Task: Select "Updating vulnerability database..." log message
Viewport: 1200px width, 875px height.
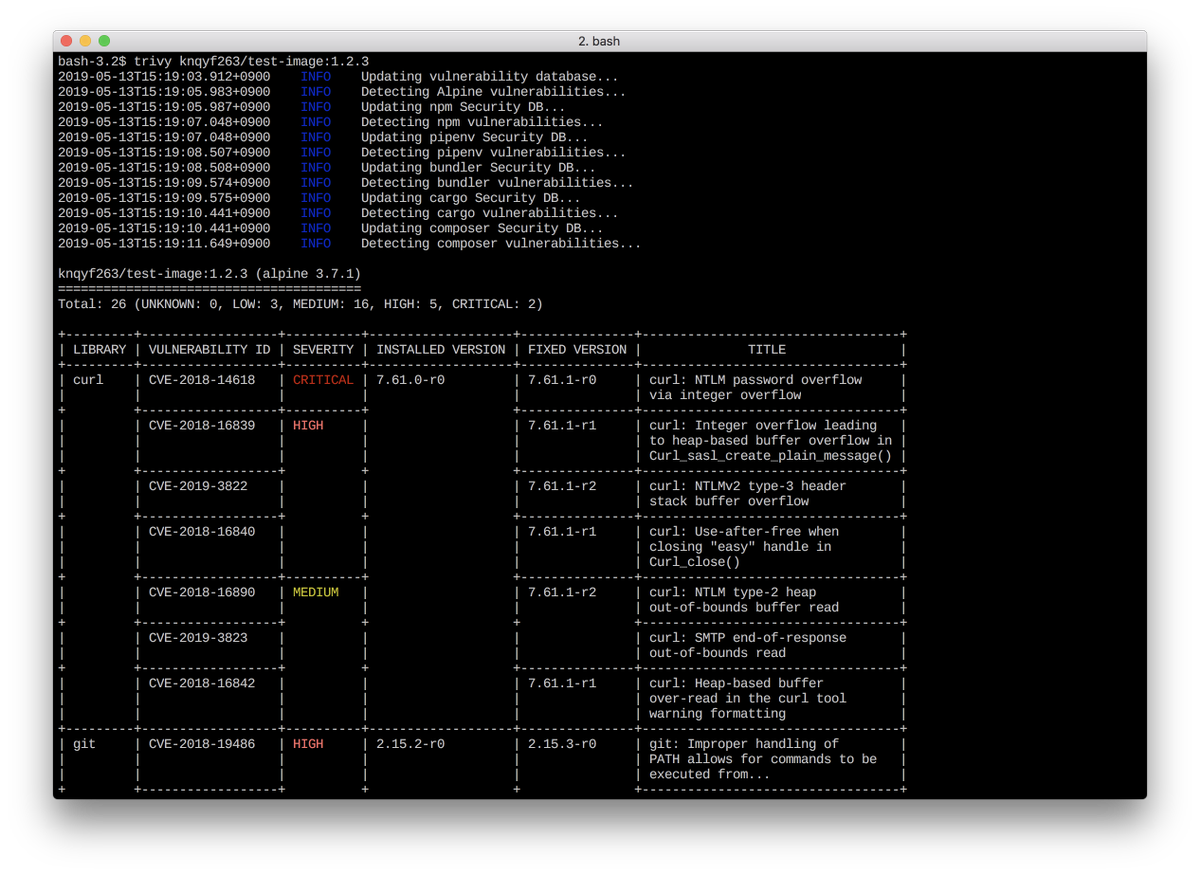Action: [490, 76]
